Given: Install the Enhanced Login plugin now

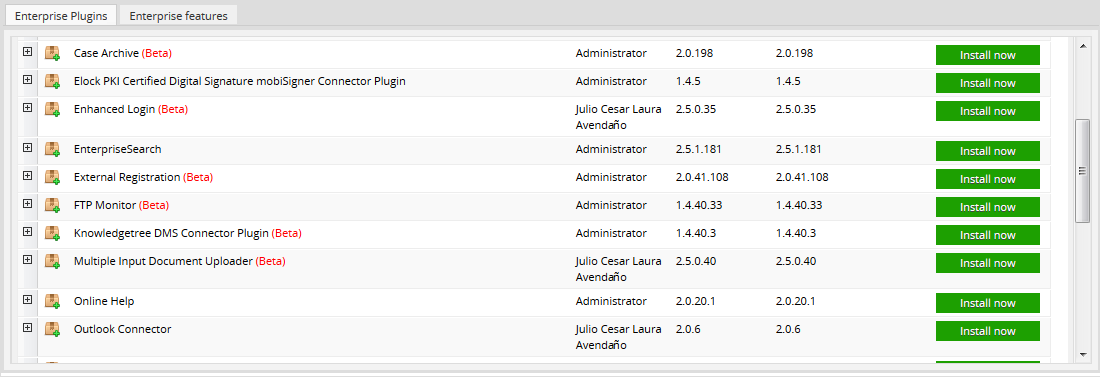Looking at the screenshot, I should click(988, 111).
